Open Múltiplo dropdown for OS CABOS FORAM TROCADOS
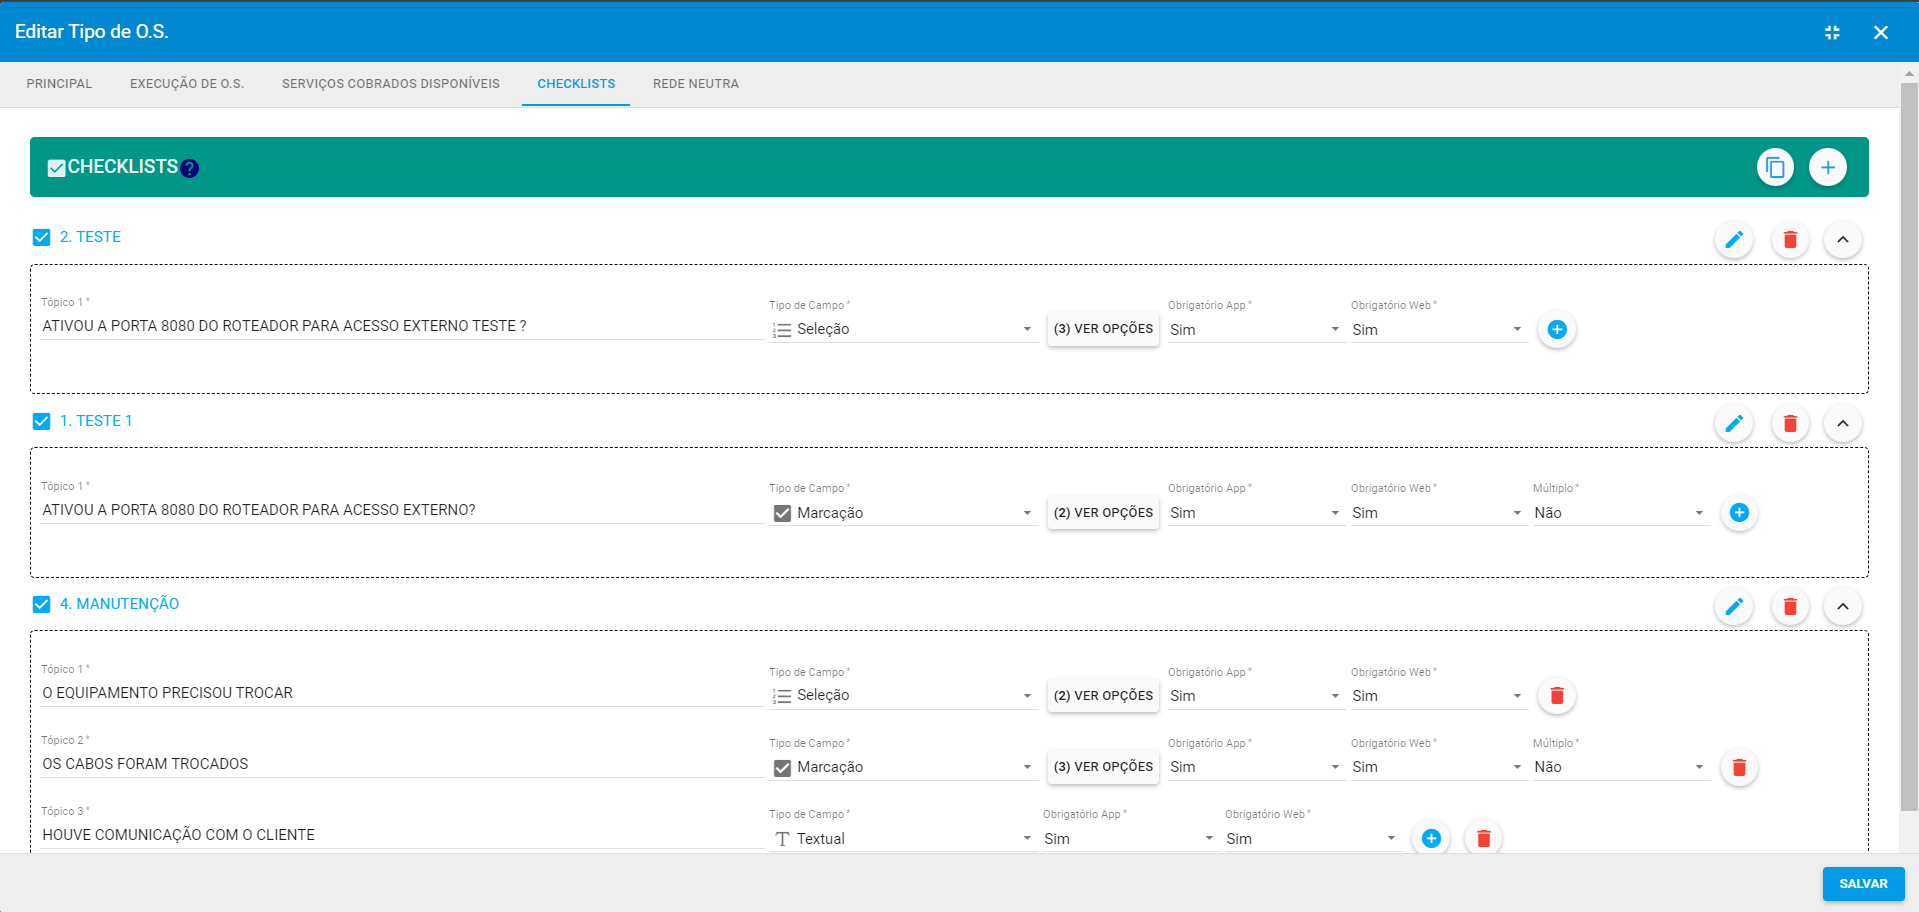This screenshot has width=1919, height=912. click(x=1620, y=767)
